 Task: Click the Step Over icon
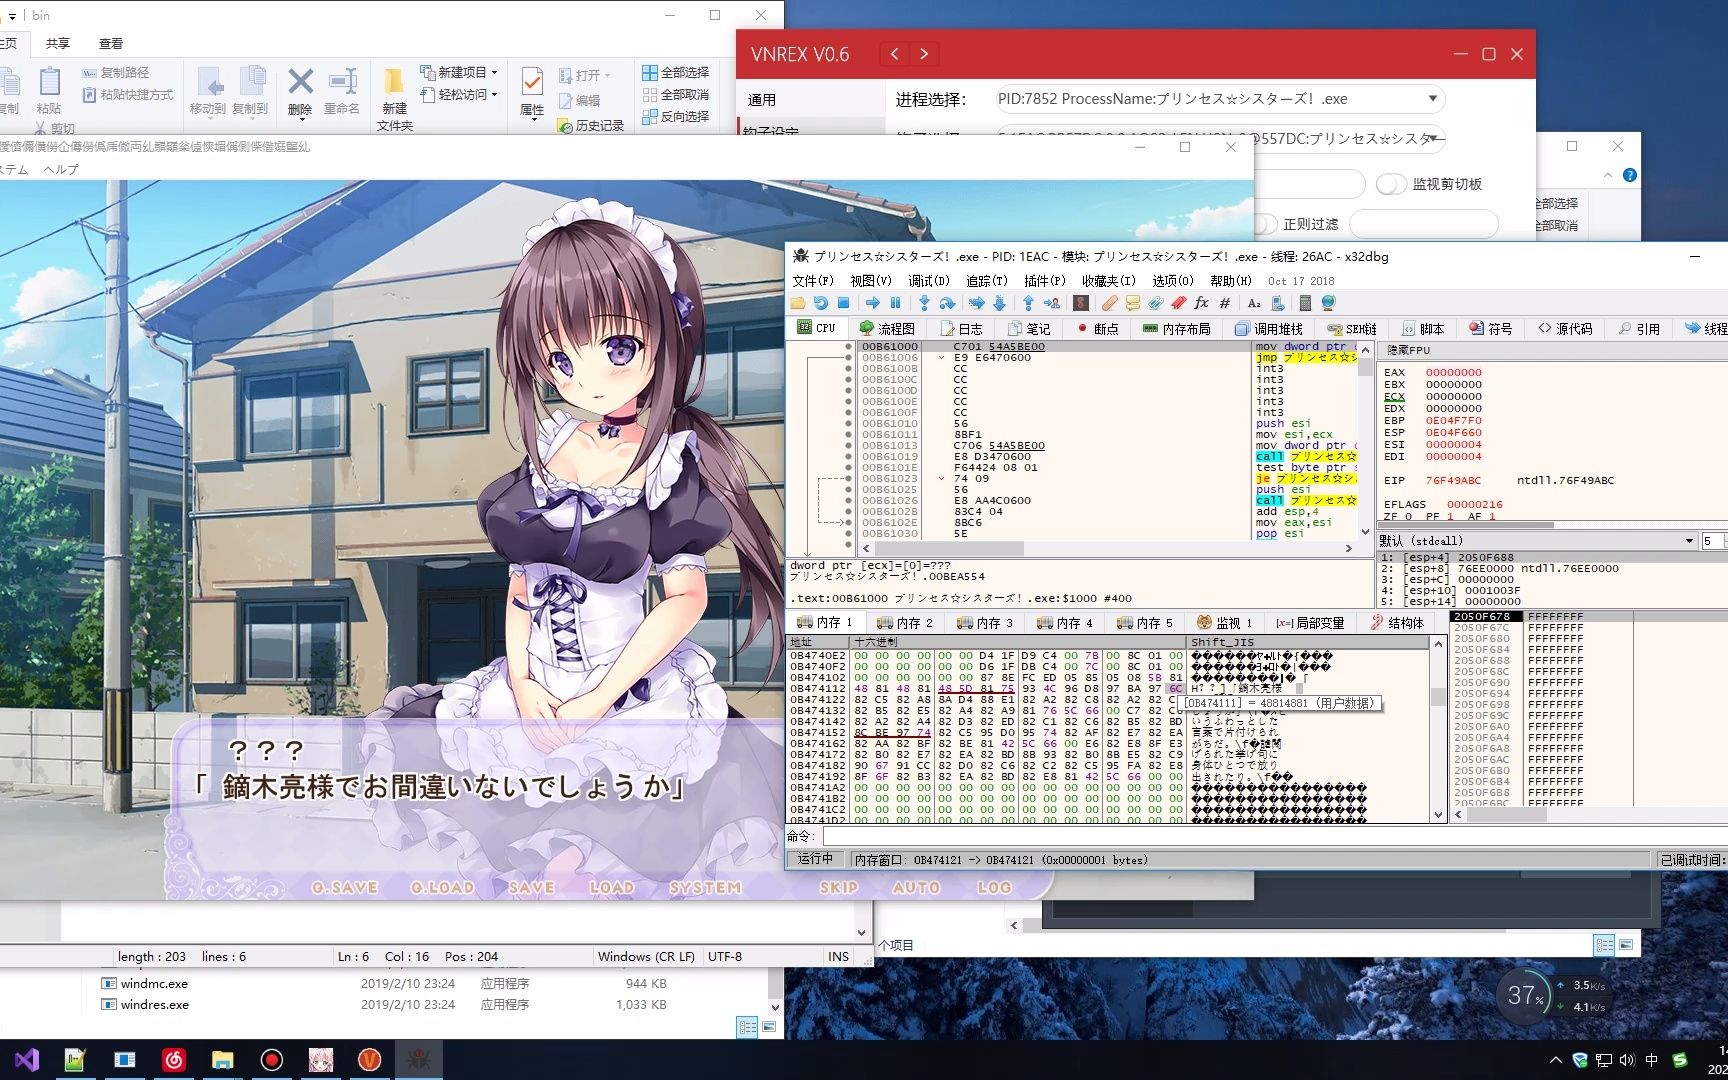coord(947,303)
